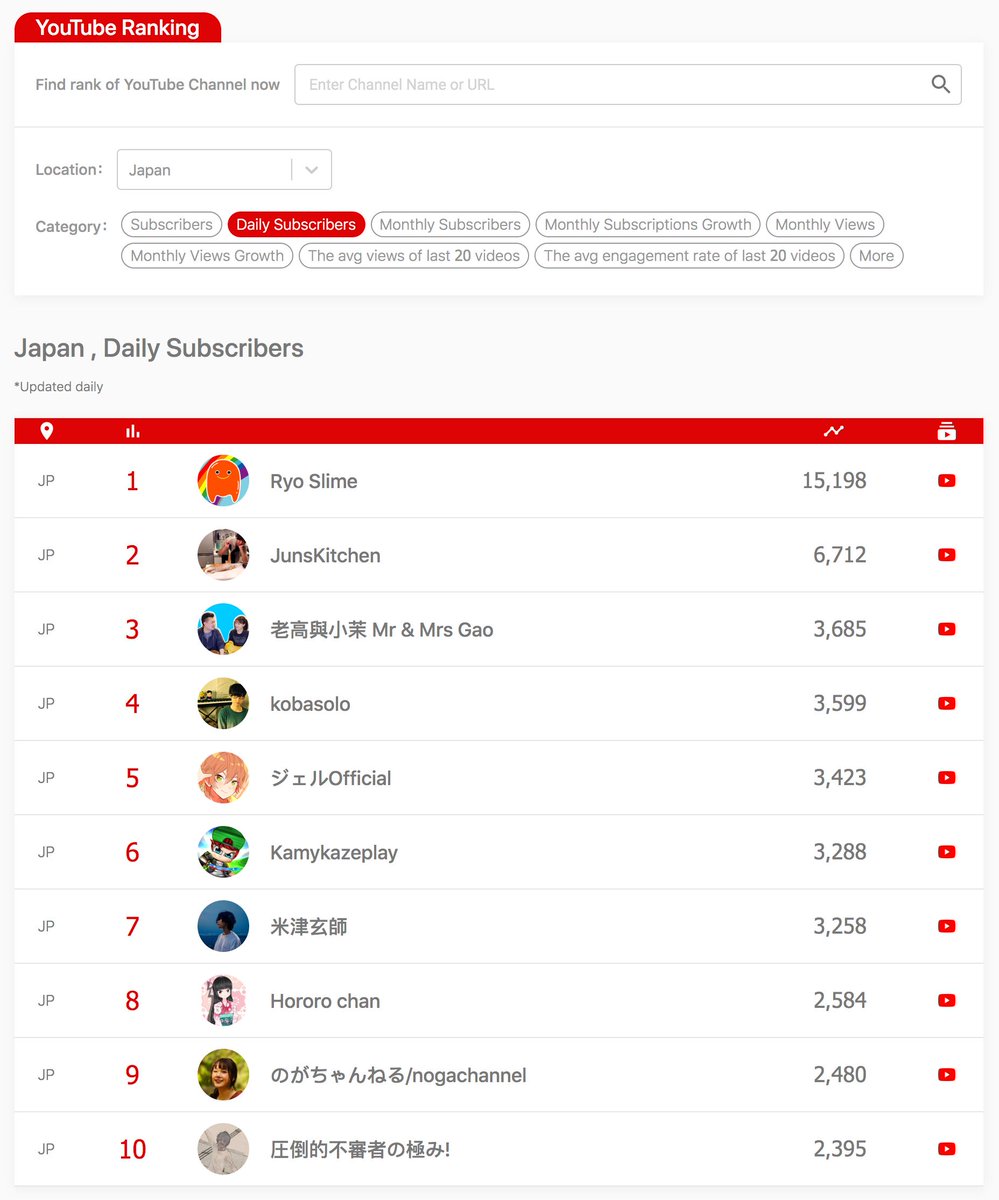Open YouTube icon for Ryo Slime

pyautogui.click(x=947, y=481)
